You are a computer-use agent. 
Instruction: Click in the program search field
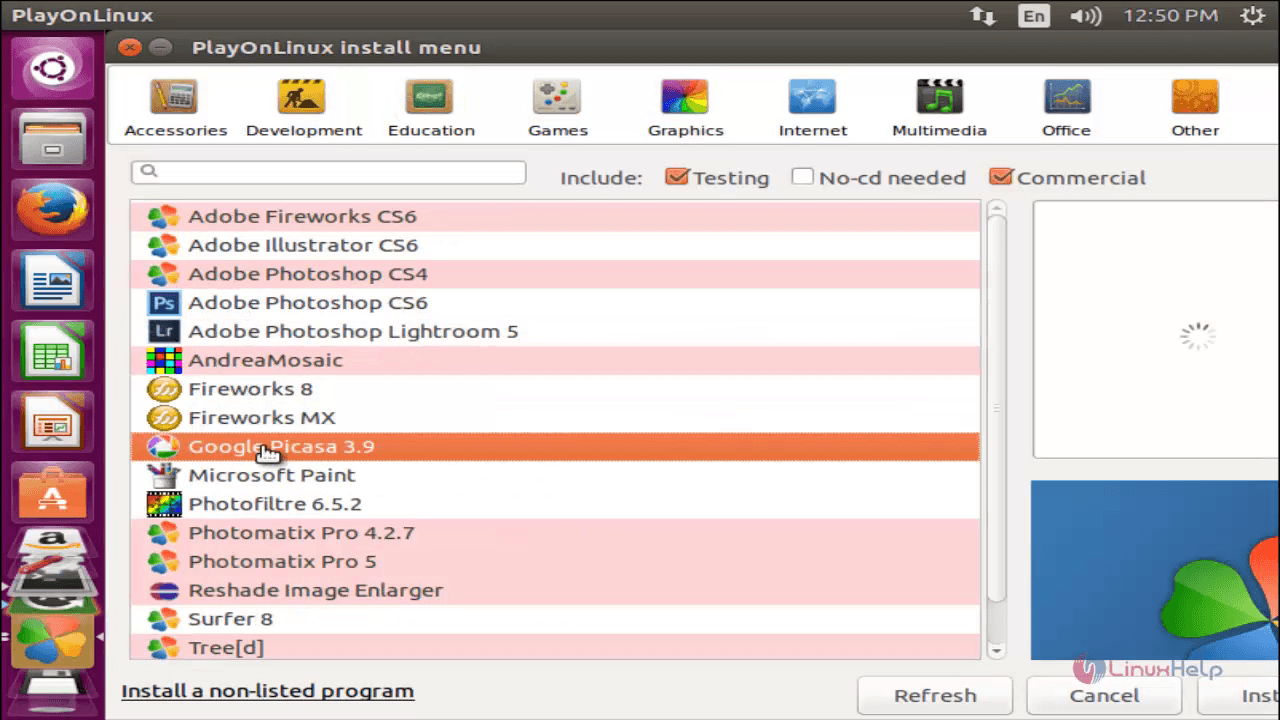[328, 172]
